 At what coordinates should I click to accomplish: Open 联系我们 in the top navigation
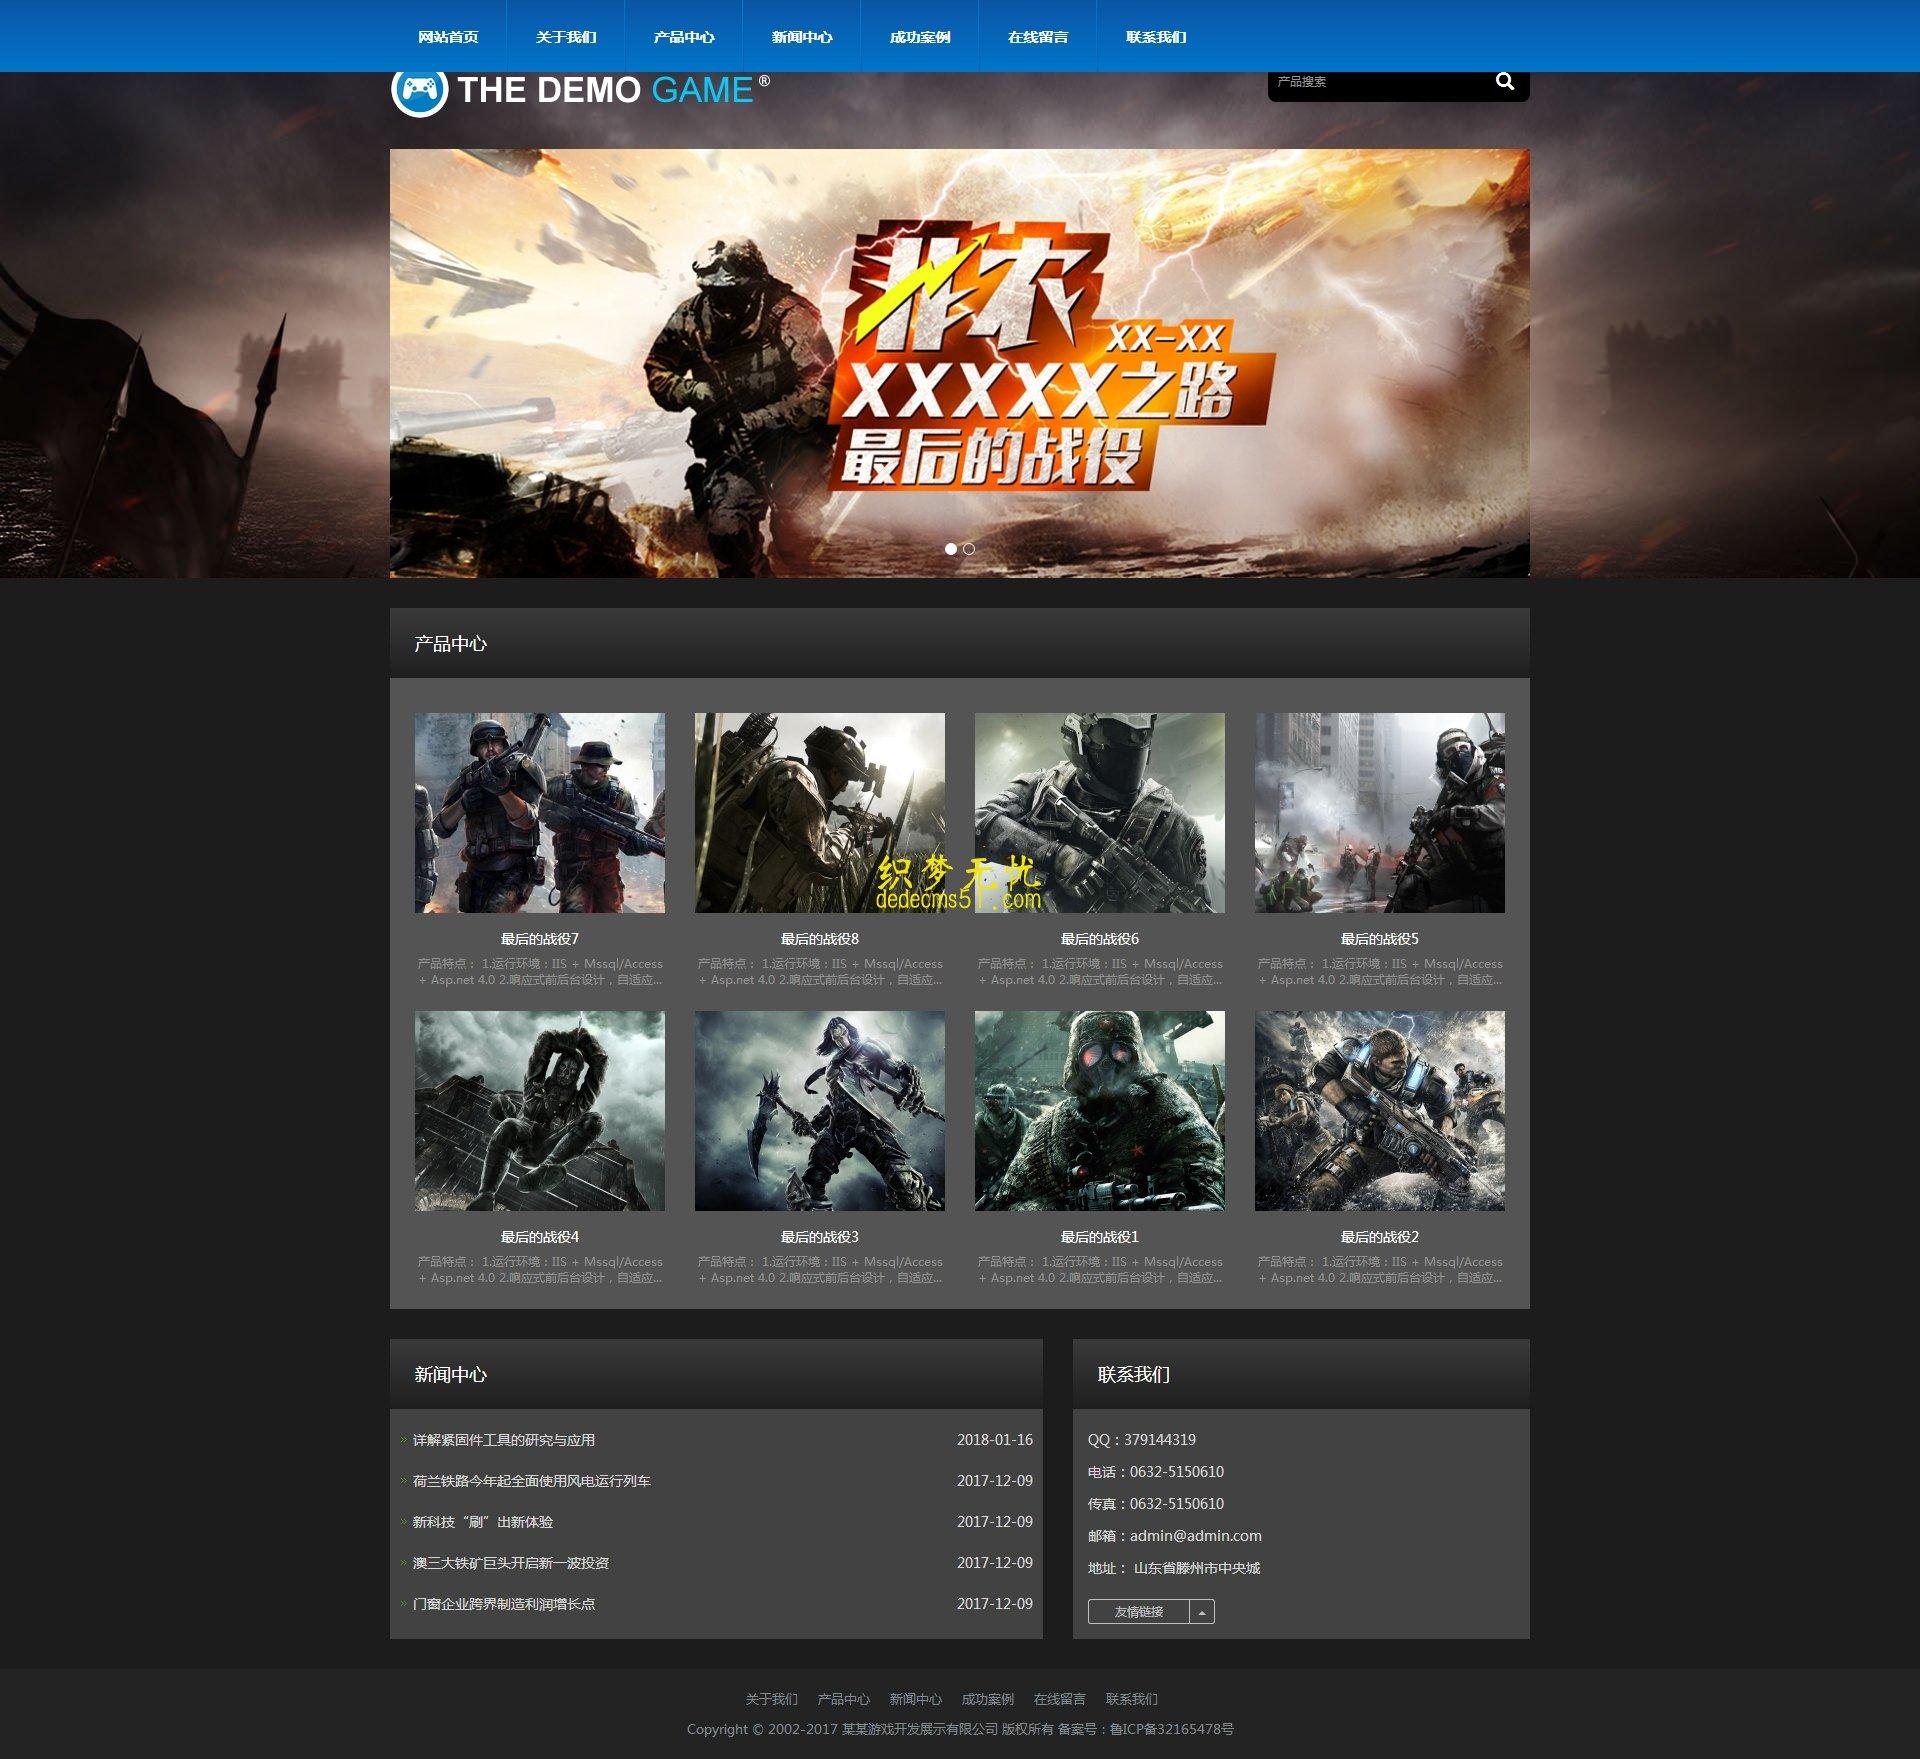point(1156,37)
